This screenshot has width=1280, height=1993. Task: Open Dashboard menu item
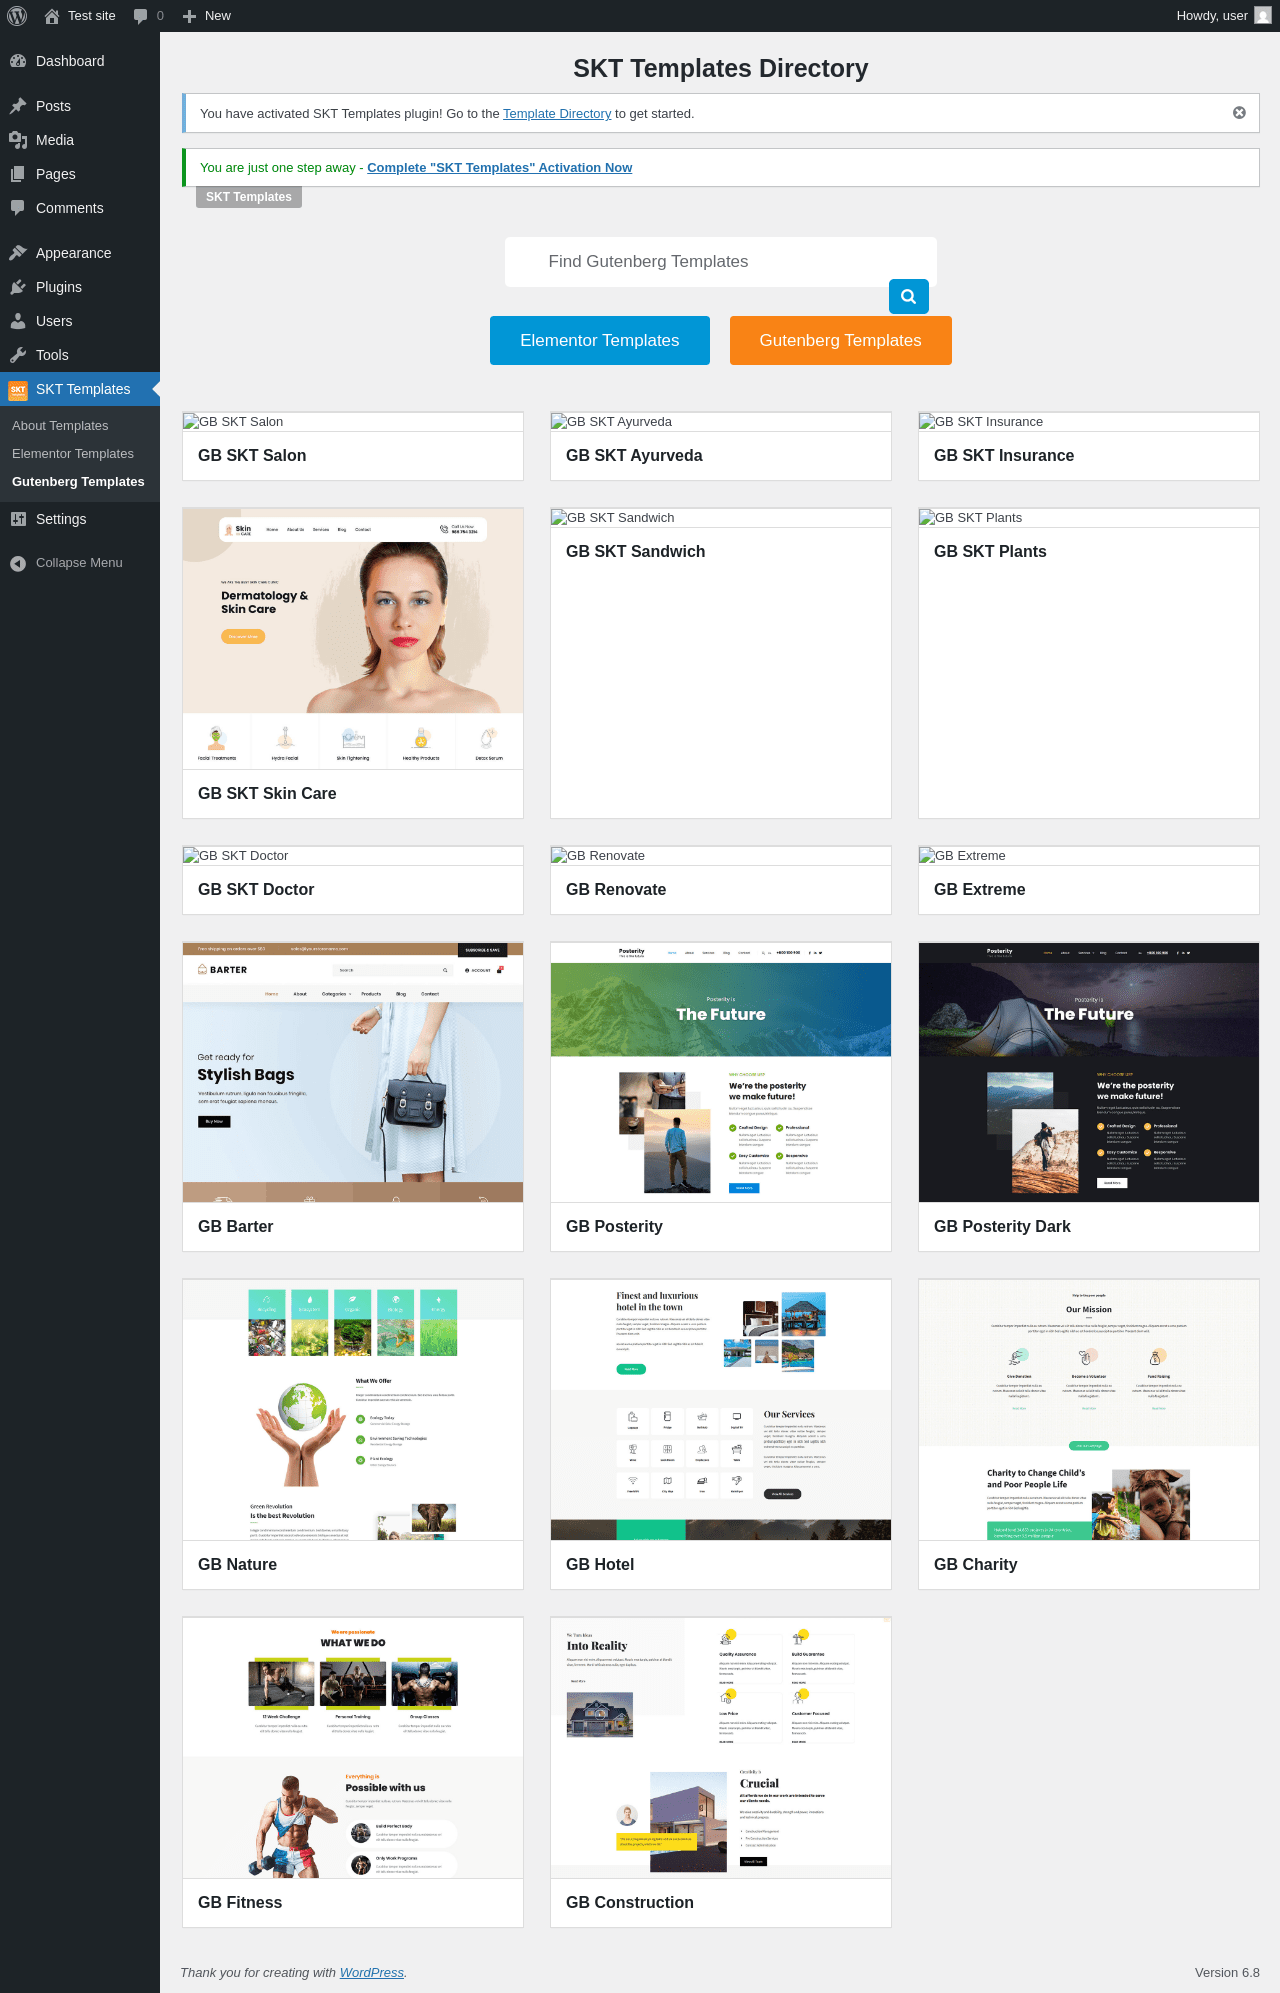click(80, 61)
